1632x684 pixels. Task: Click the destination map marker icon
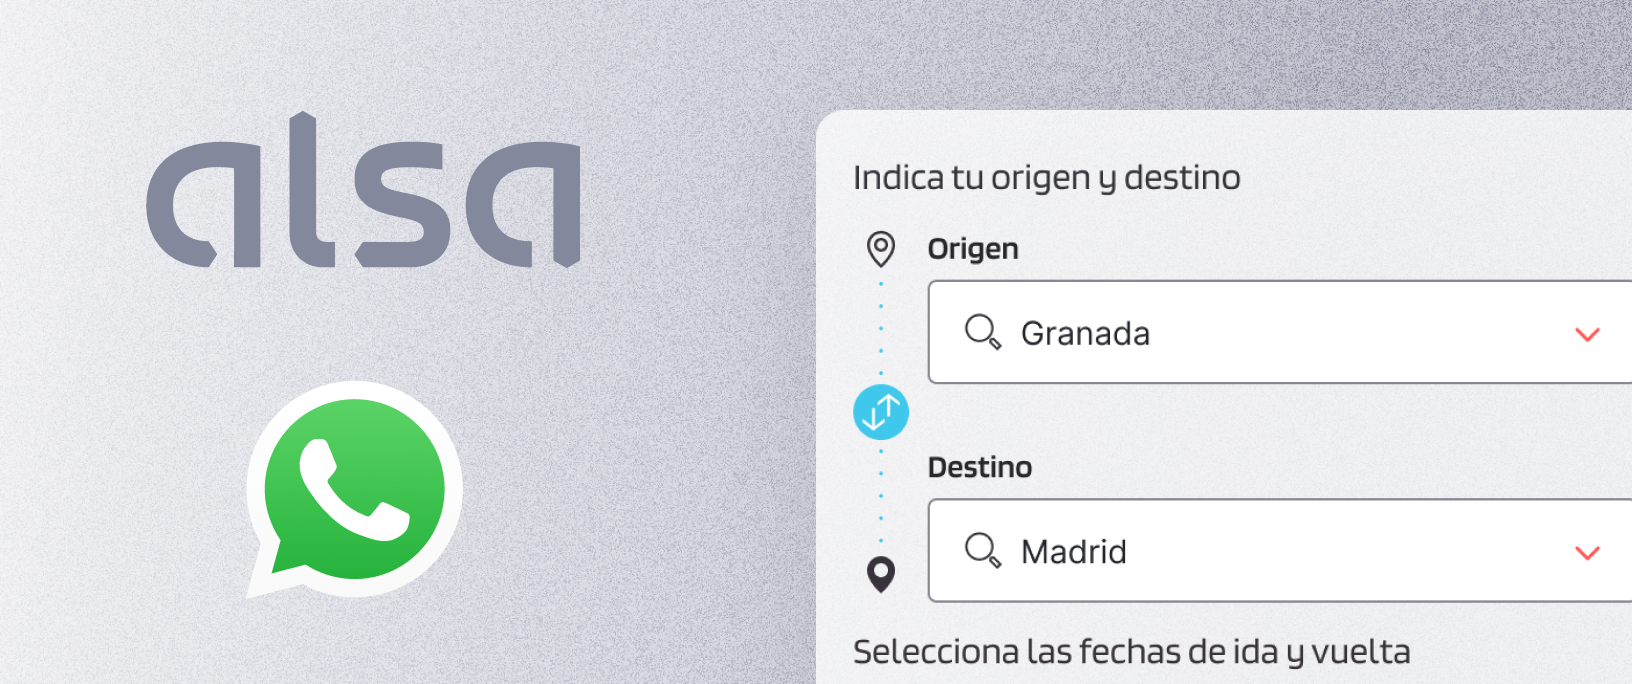[881, 575]
